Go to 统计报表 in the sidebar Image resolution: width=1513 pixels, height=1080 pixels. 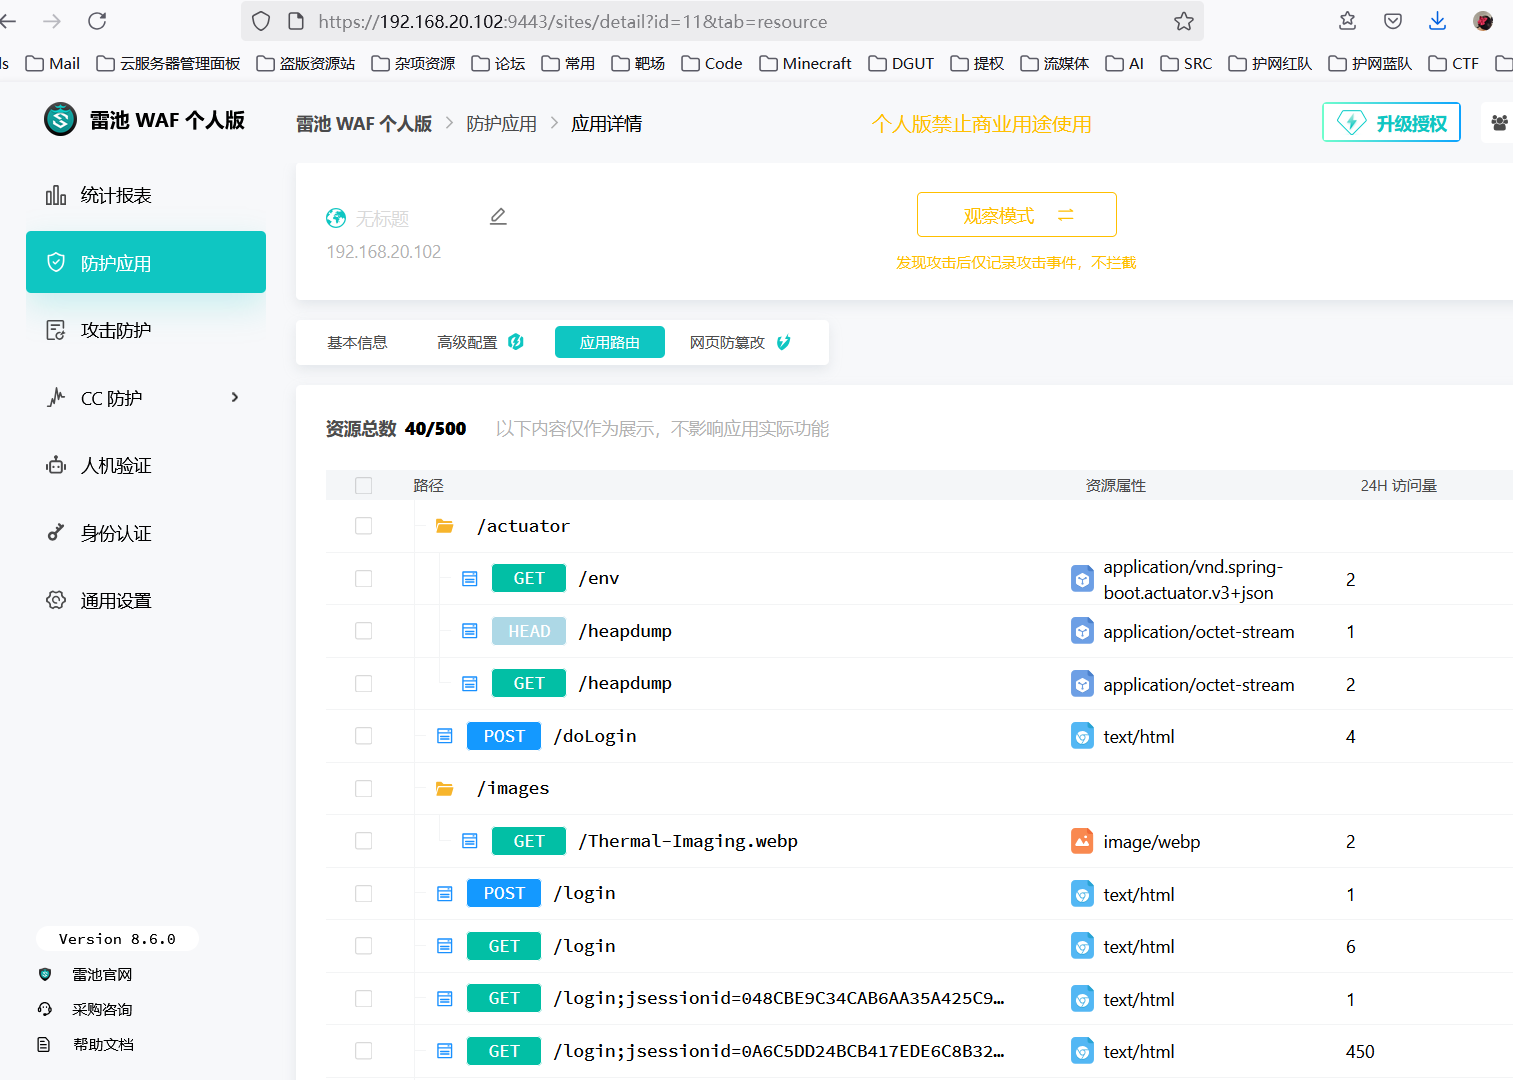(x=116, y=196)
